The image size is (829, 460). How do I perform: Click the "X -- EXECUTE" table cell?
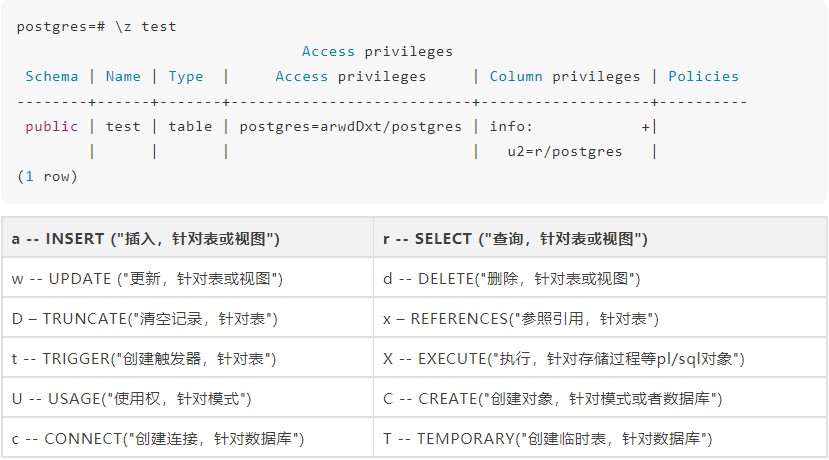564,358
